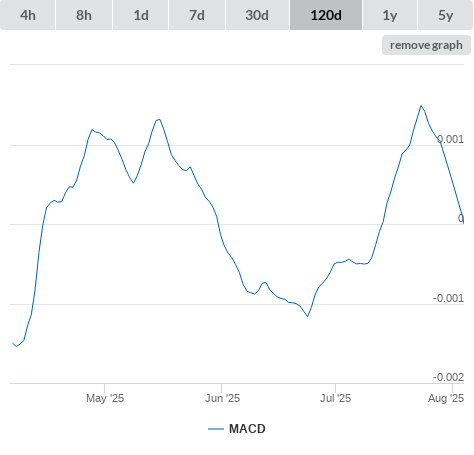Click the -0.002 y-axis label

pos(448,377)
